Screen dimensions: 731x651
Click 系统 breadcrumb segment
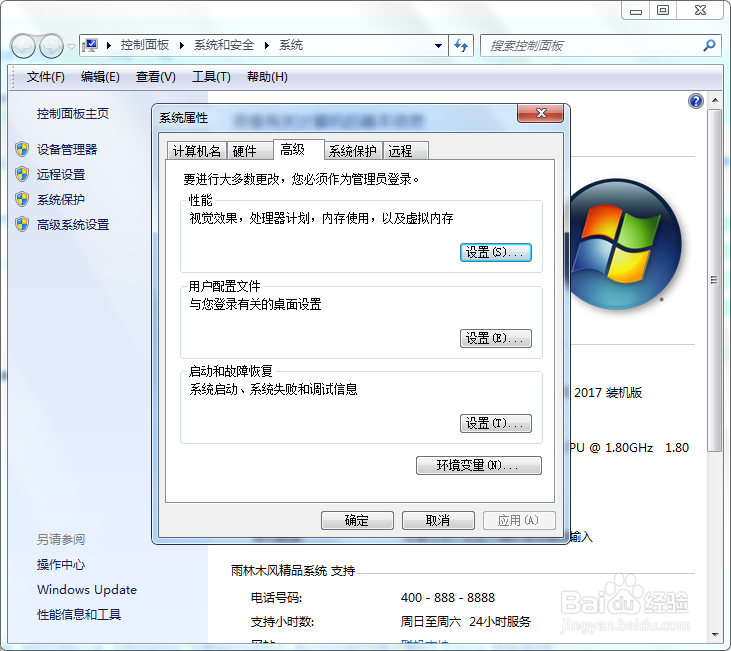291,45
